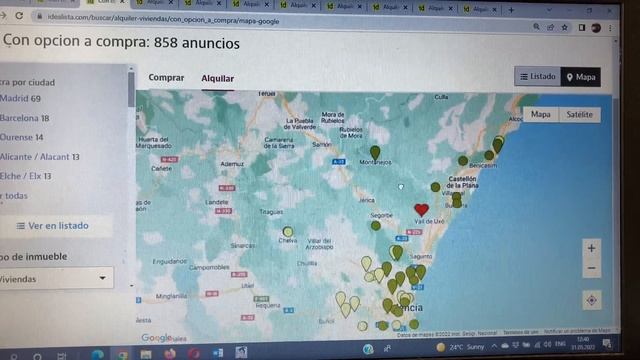Filter by Elche / Elx 13
This screenshot has height=360, width=640.
(x=25, y=176)
